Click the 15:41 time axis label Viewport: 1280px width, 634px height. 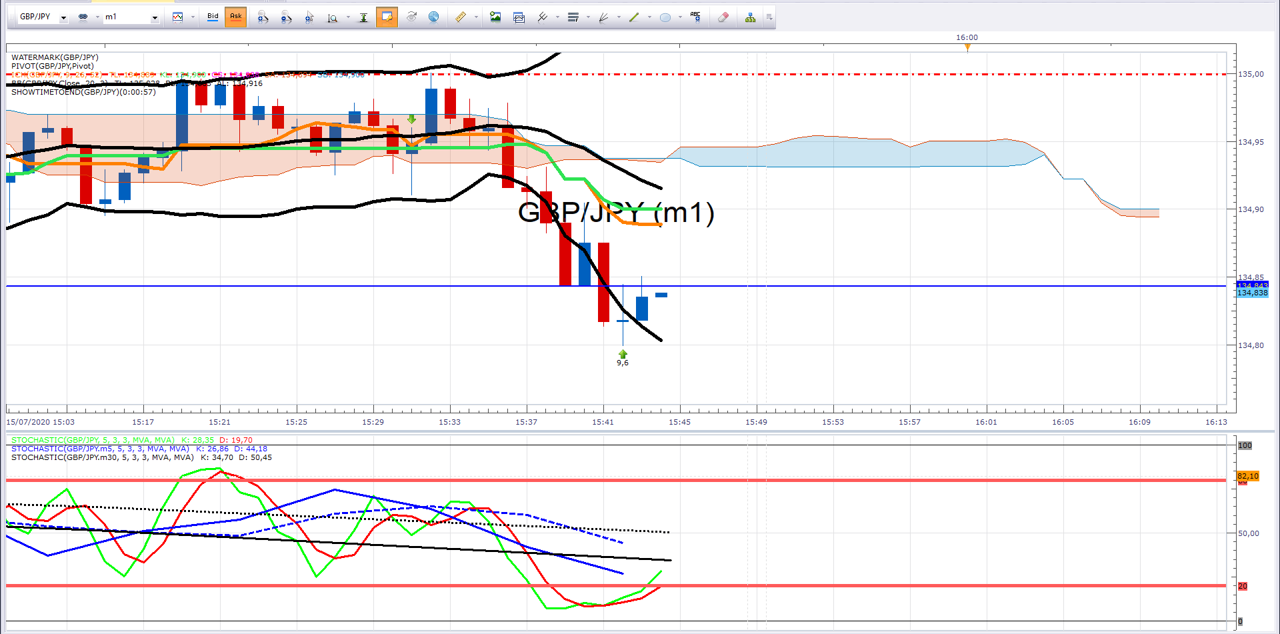pyautogui.click(x=603, y=422)
